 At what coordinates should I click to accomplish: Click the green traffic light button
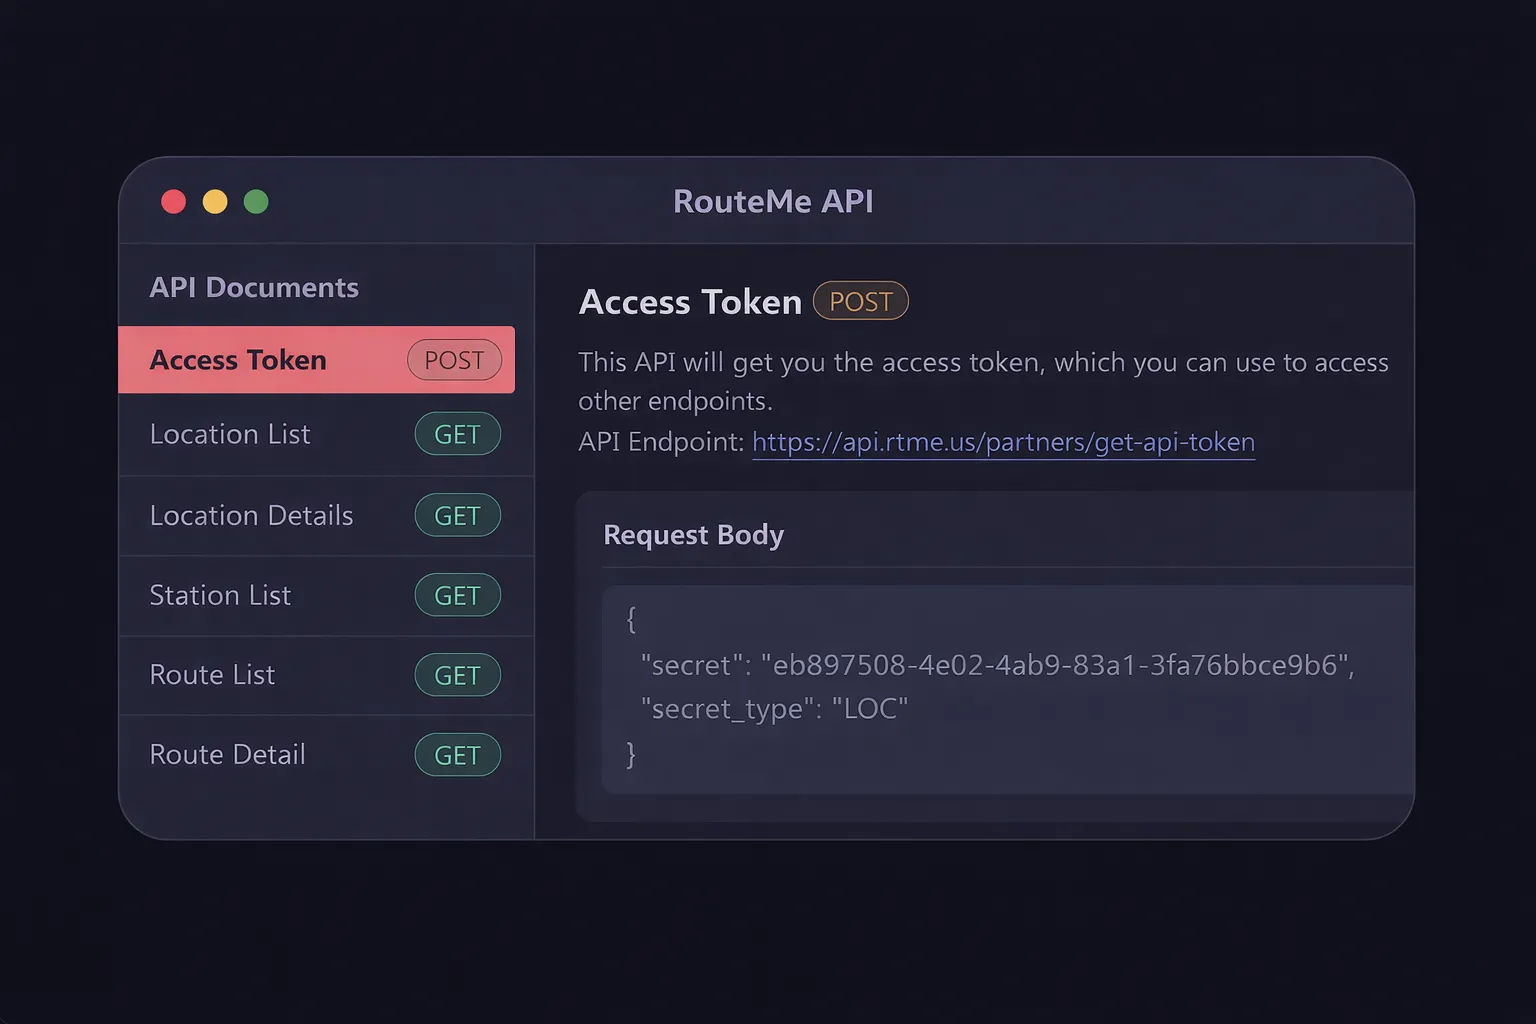[256, 201]
